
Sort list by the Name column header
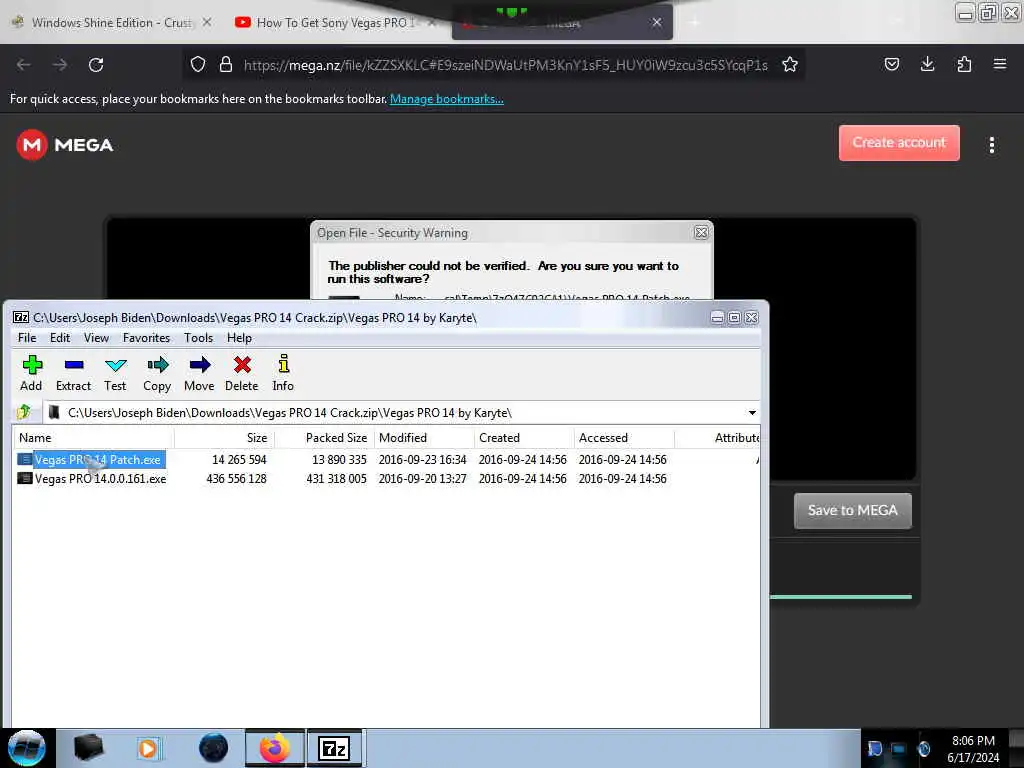(x=93, y=438)
